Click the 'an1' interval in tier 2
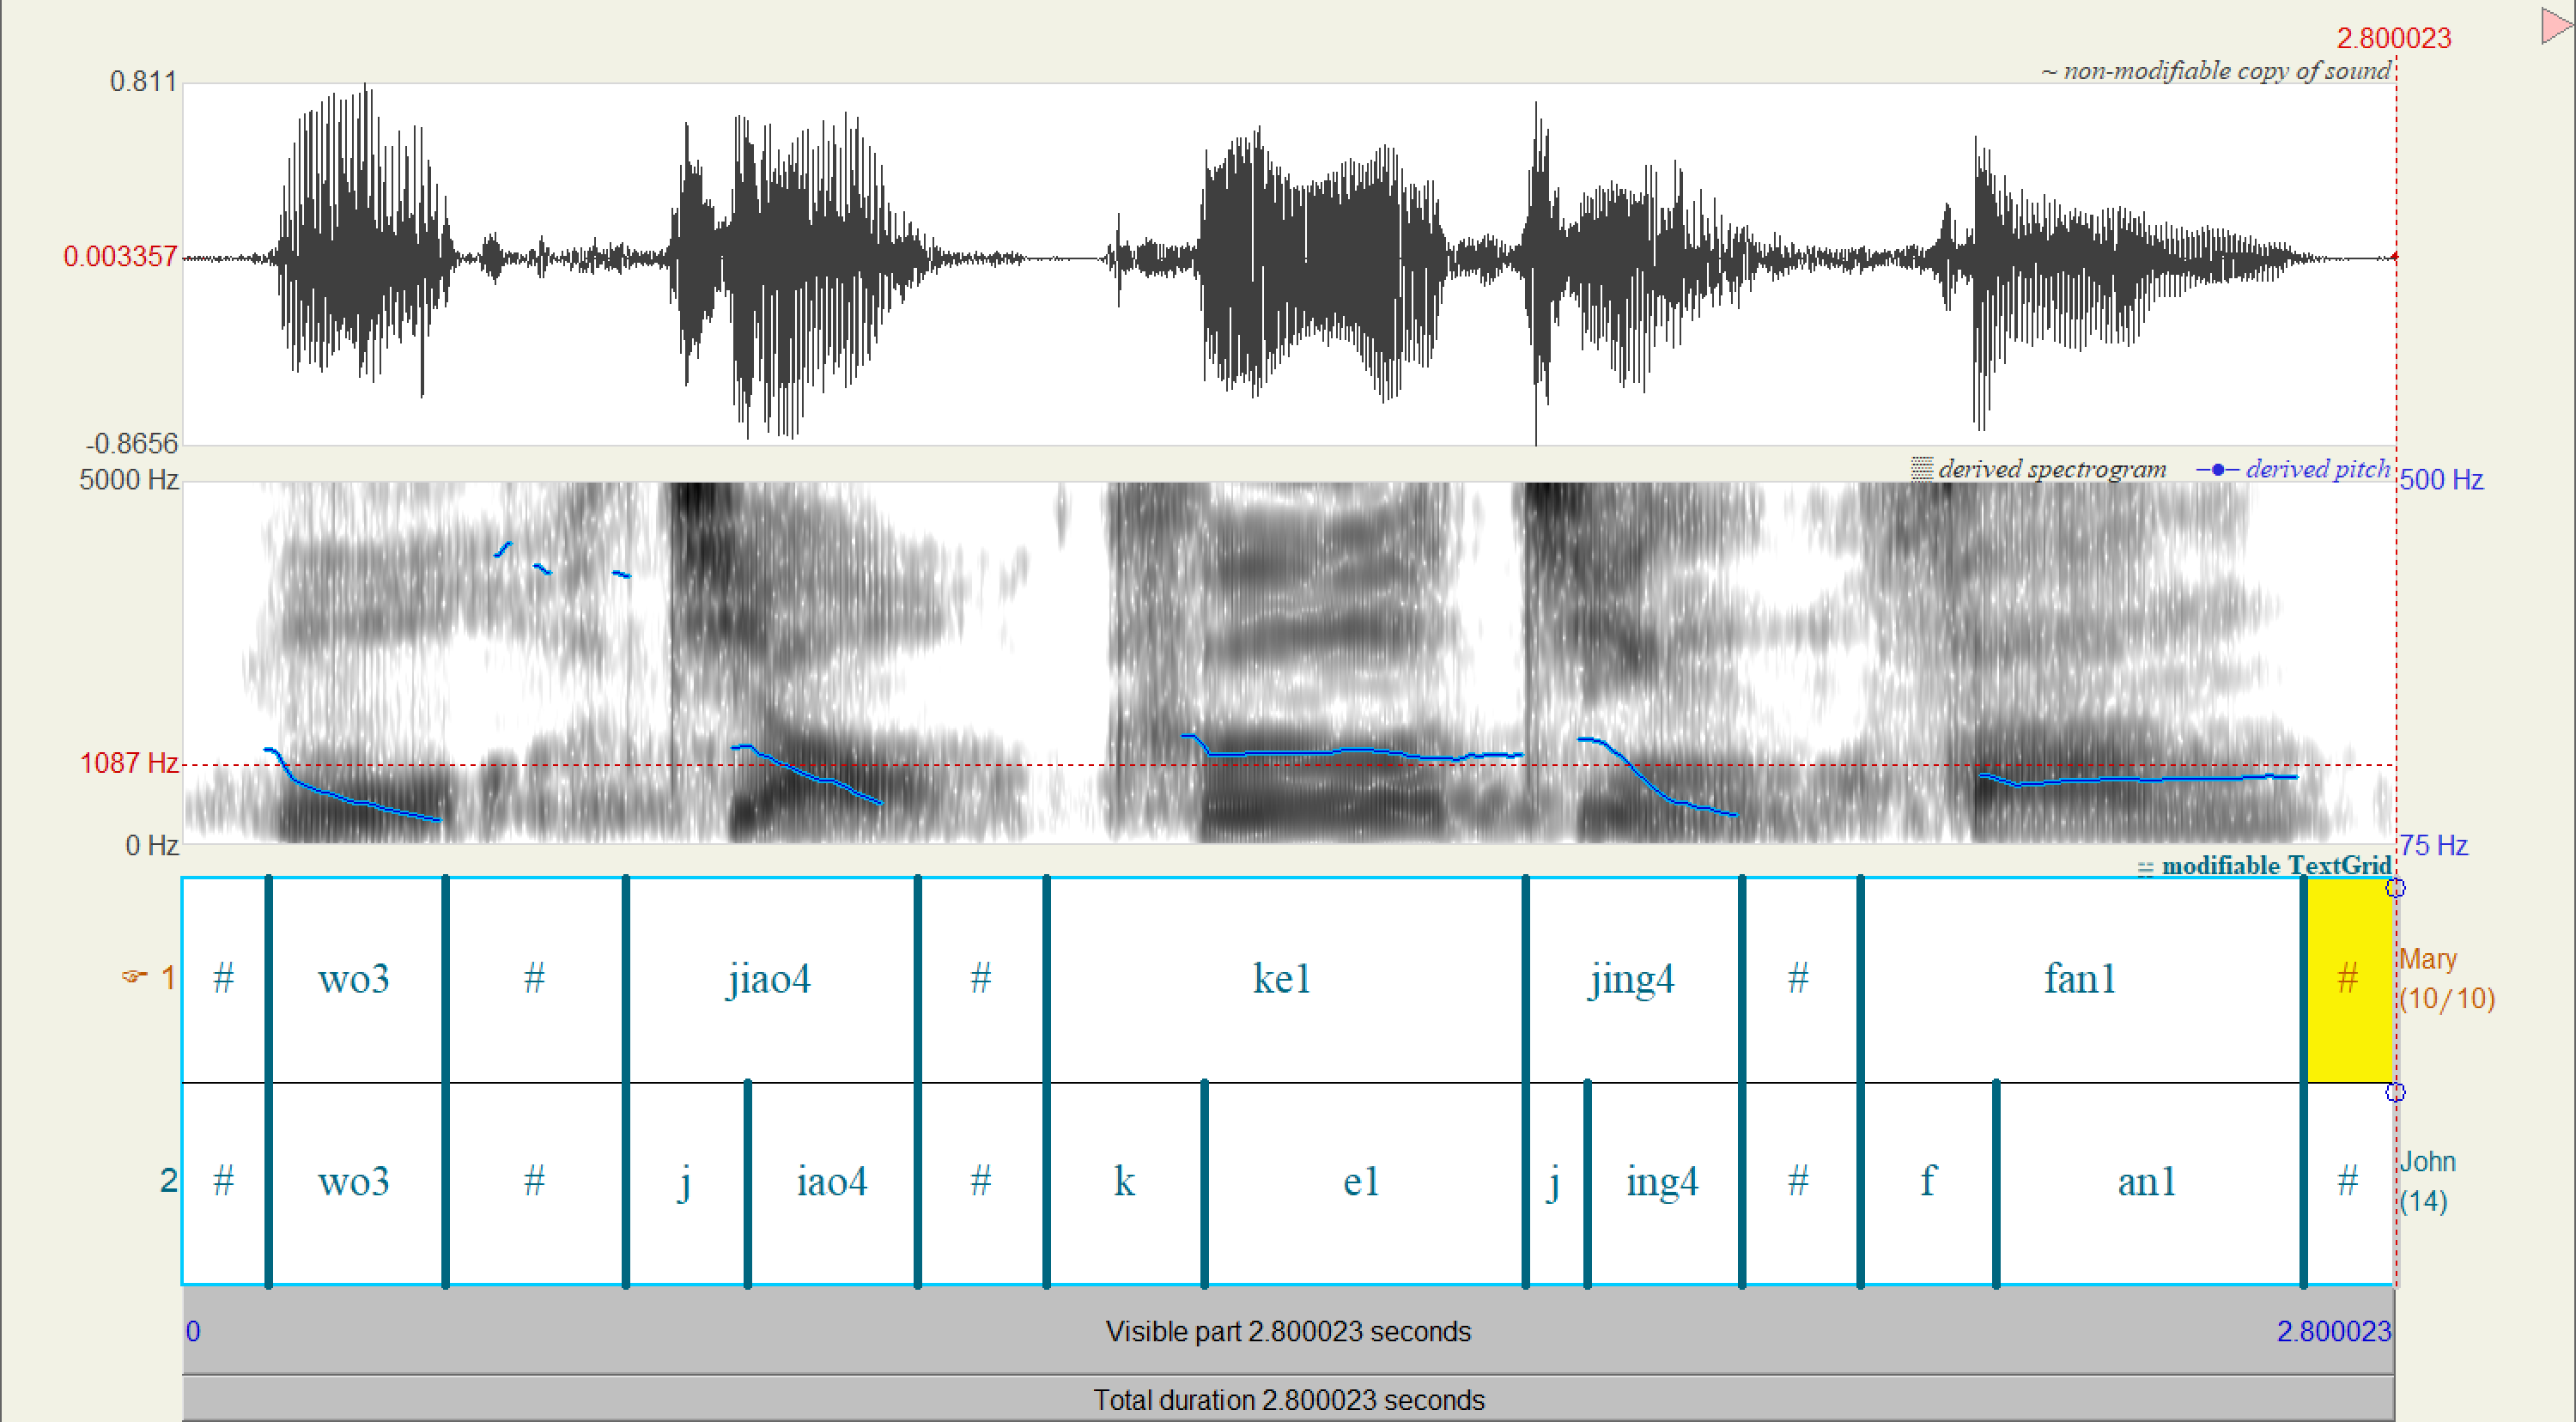2576x1422 pixels. [2147, 1182]
